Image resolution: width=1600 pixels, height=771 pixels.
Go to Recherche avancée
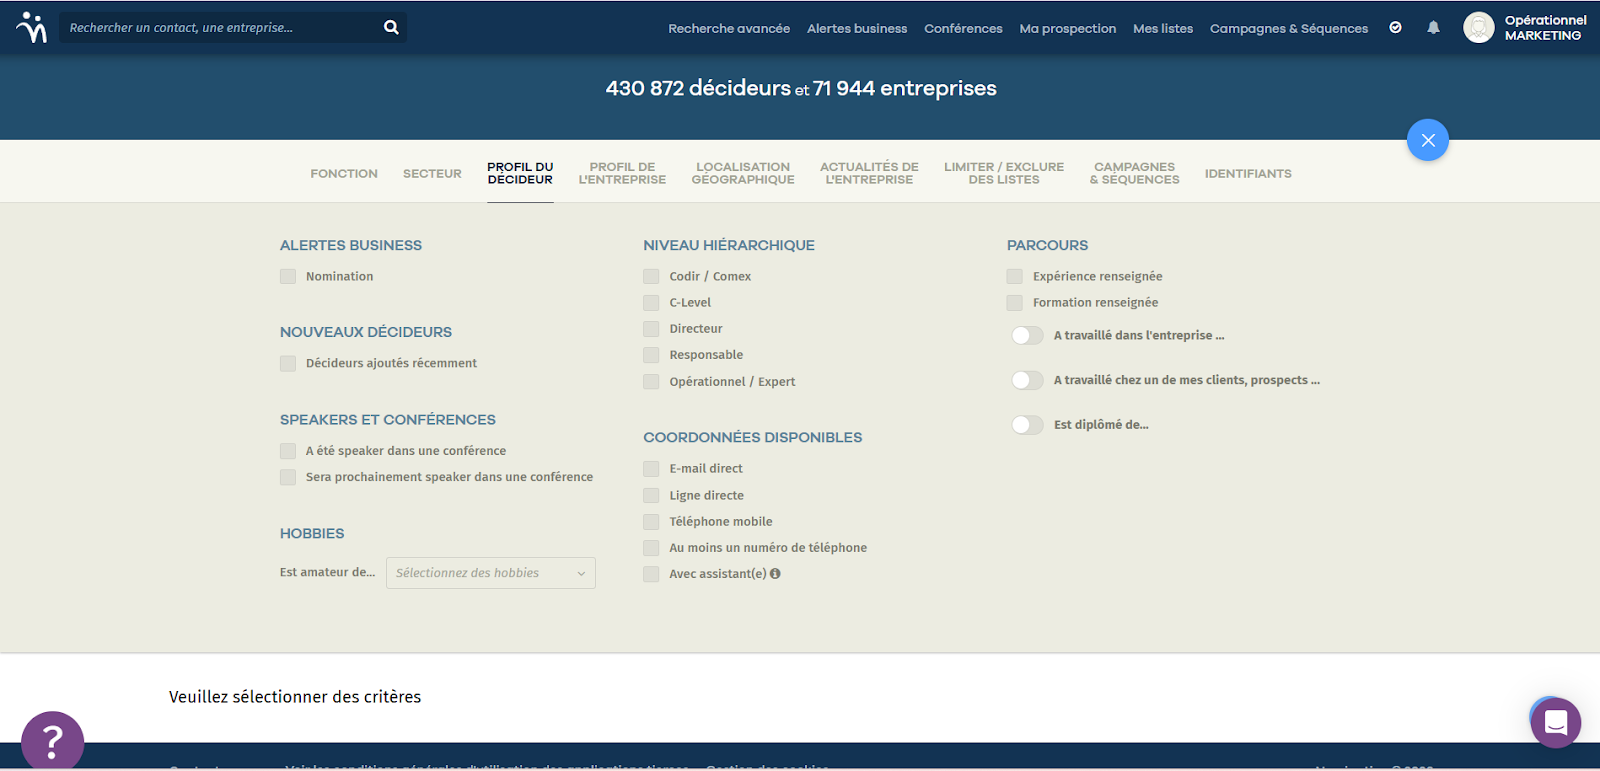729,29
